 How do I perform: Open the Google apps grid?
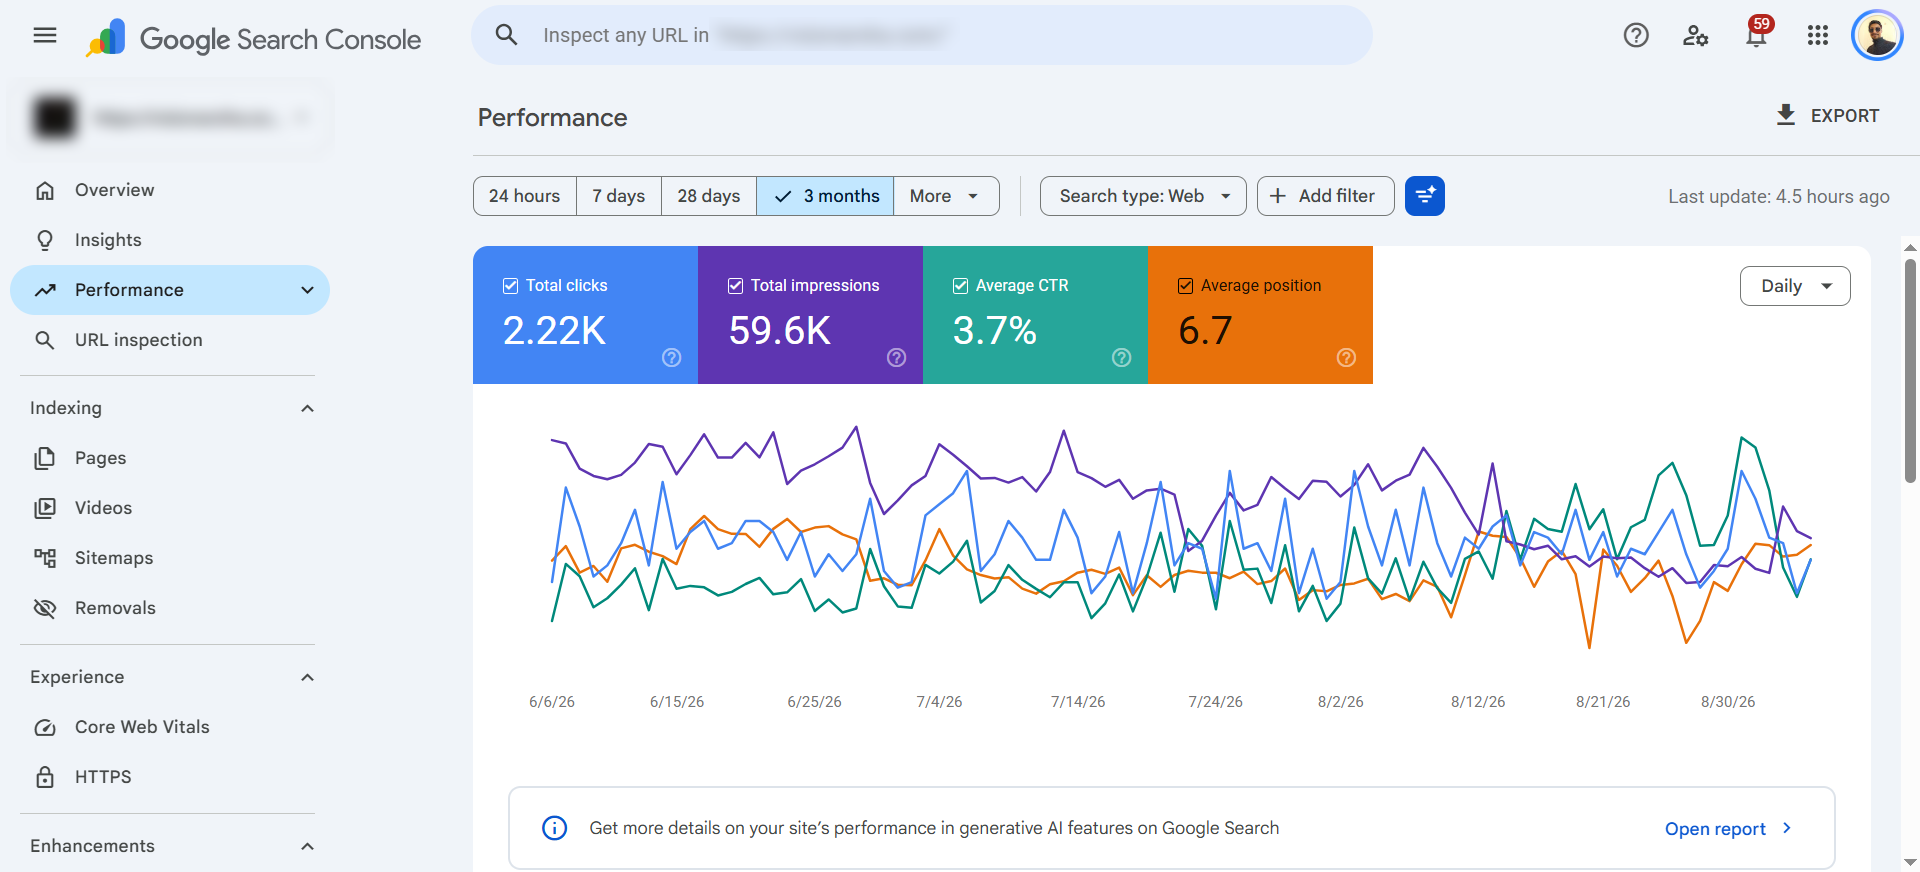coord(1818,36)
